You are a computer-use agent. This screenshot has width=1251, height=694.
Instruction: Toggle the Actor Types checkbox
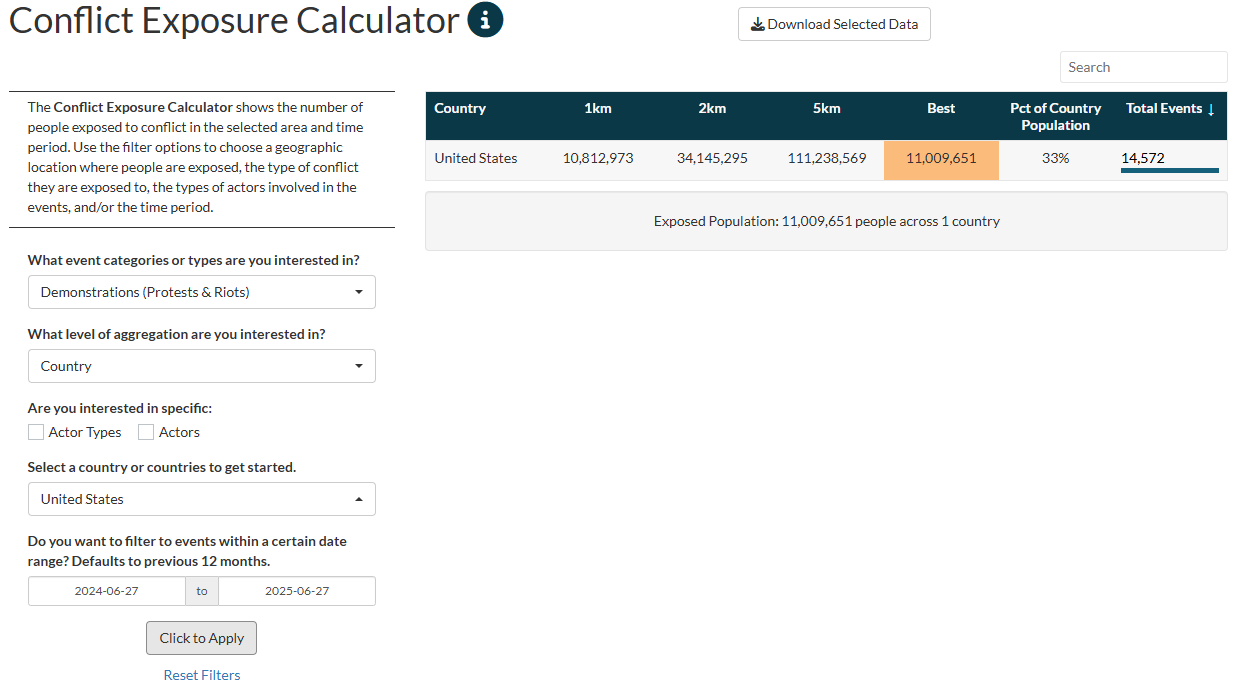pyautogui.click(x=36, y=432)
